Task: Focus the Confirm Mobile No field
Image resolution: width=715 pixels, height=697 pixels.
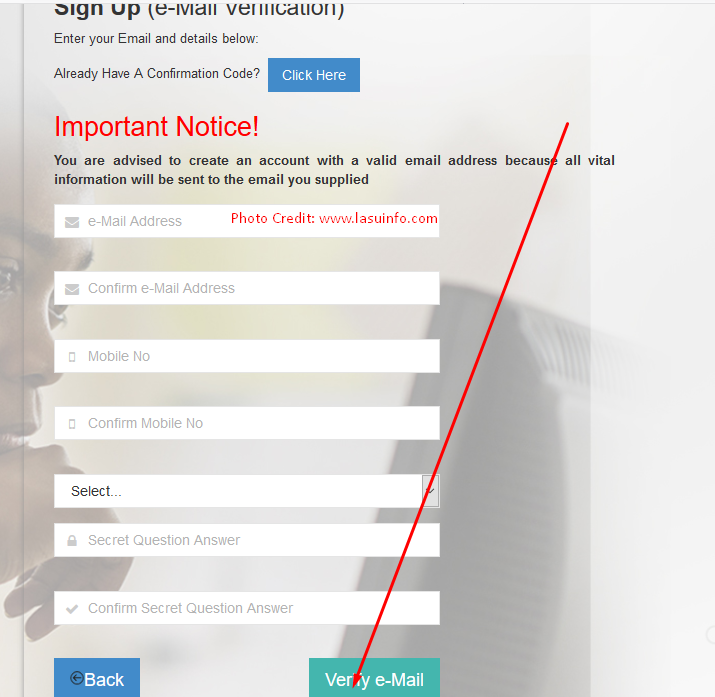Action: [247, 423]
